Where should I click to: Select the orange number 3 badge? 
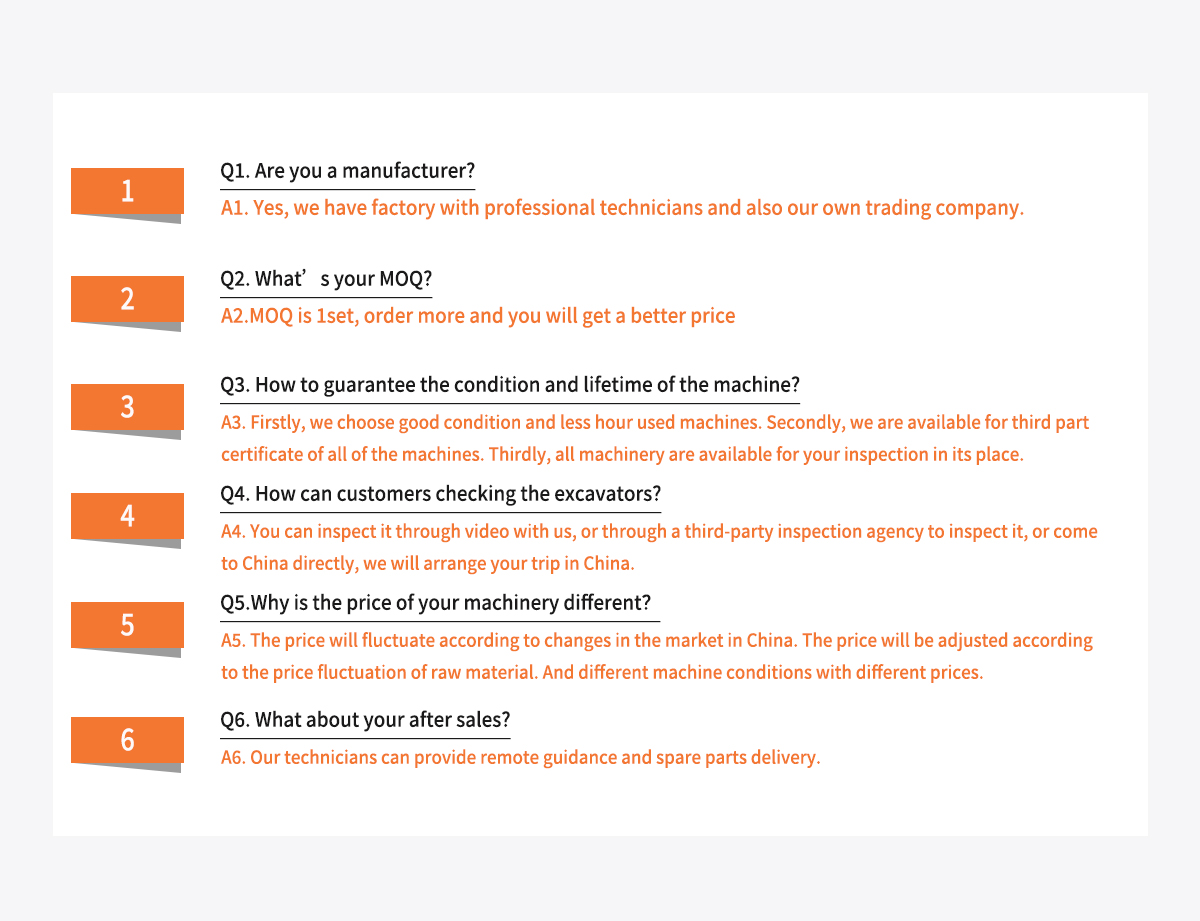click(127, 407)
